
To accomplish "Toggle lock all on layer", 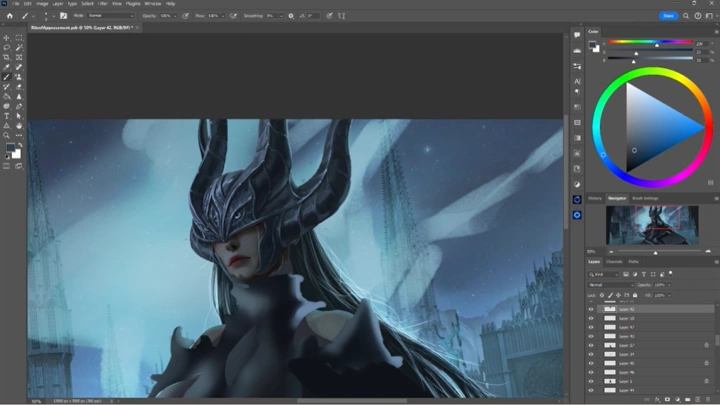I will (x=635, y=295).
